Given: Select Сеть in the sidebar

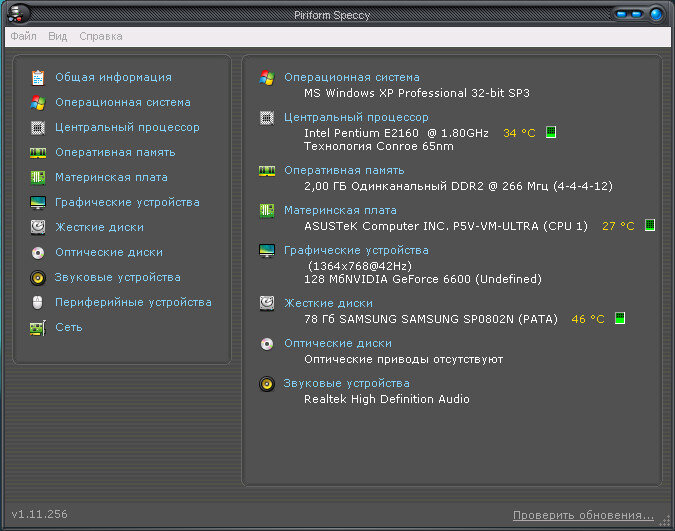Looking at the screenshot, I should pos(68,327).
